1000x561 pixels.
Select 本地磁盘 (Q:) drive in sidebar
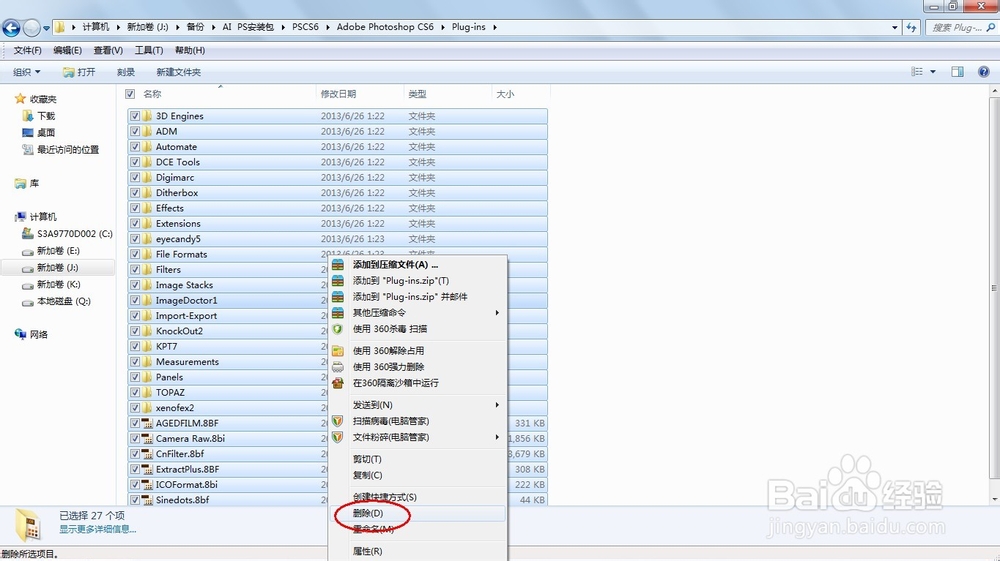(64, 302)
